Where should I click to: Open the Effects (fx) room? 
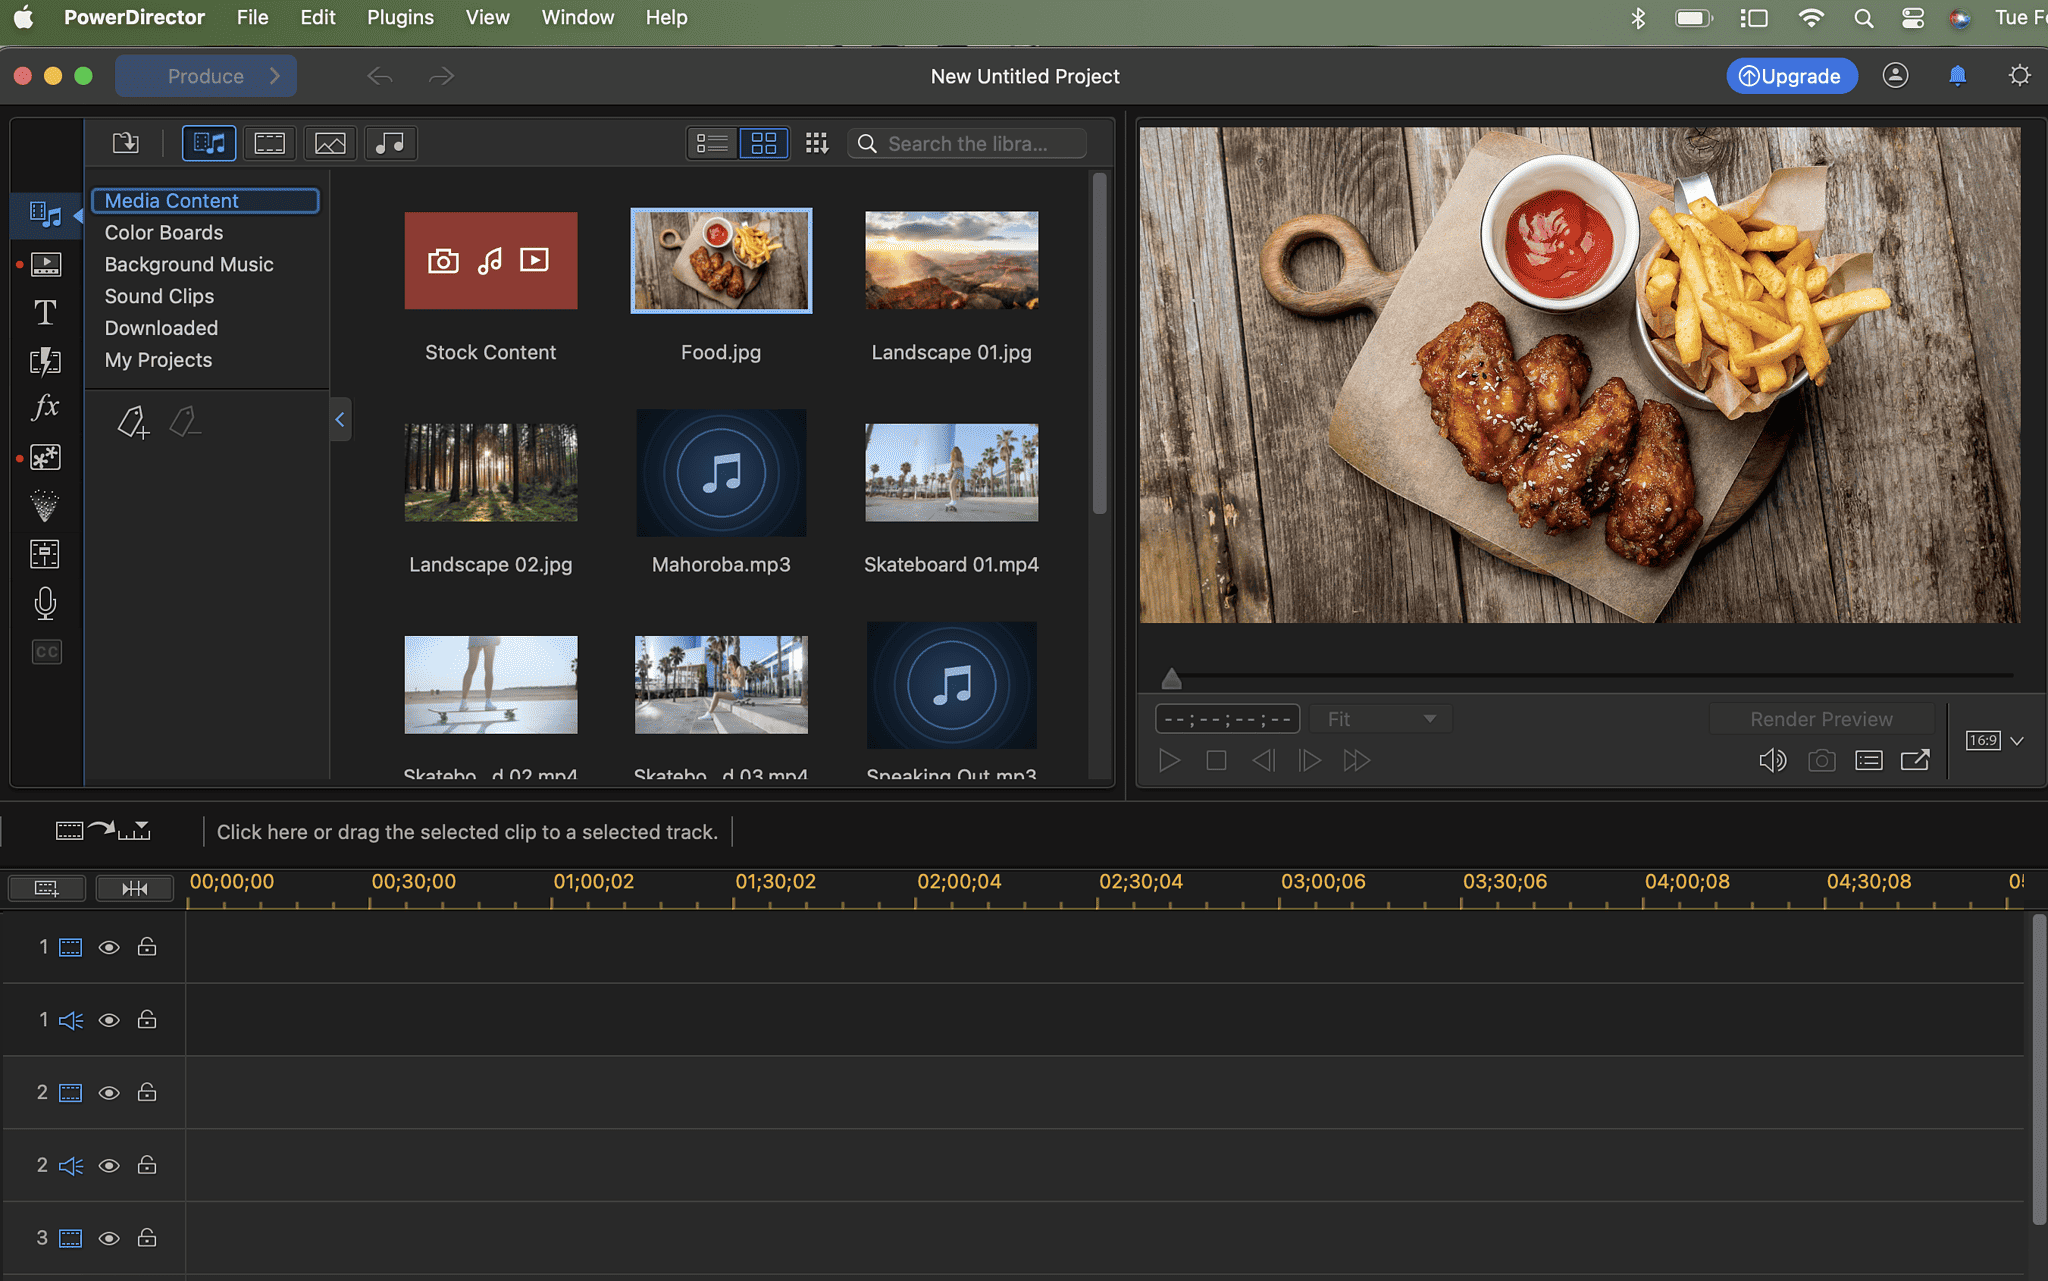point(46,407)
